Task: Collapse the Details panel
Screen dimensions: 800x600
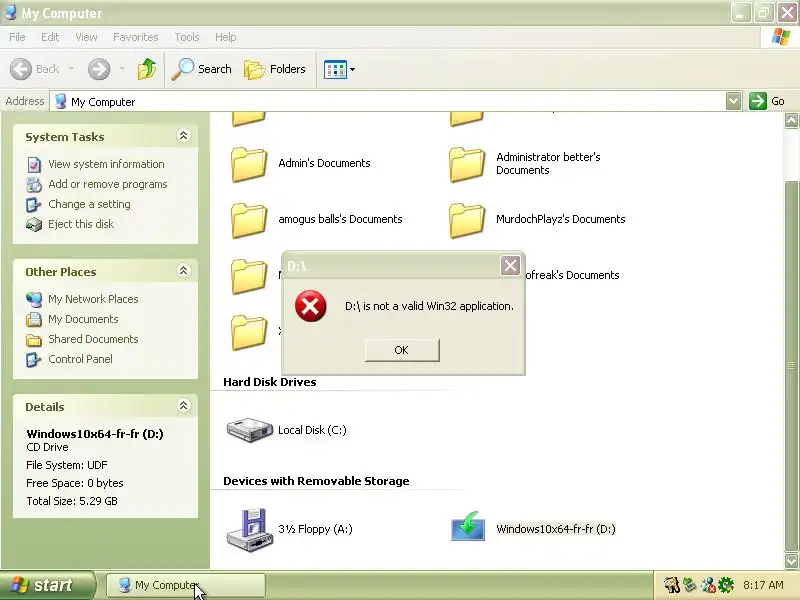Action: (x=183, y=406)
